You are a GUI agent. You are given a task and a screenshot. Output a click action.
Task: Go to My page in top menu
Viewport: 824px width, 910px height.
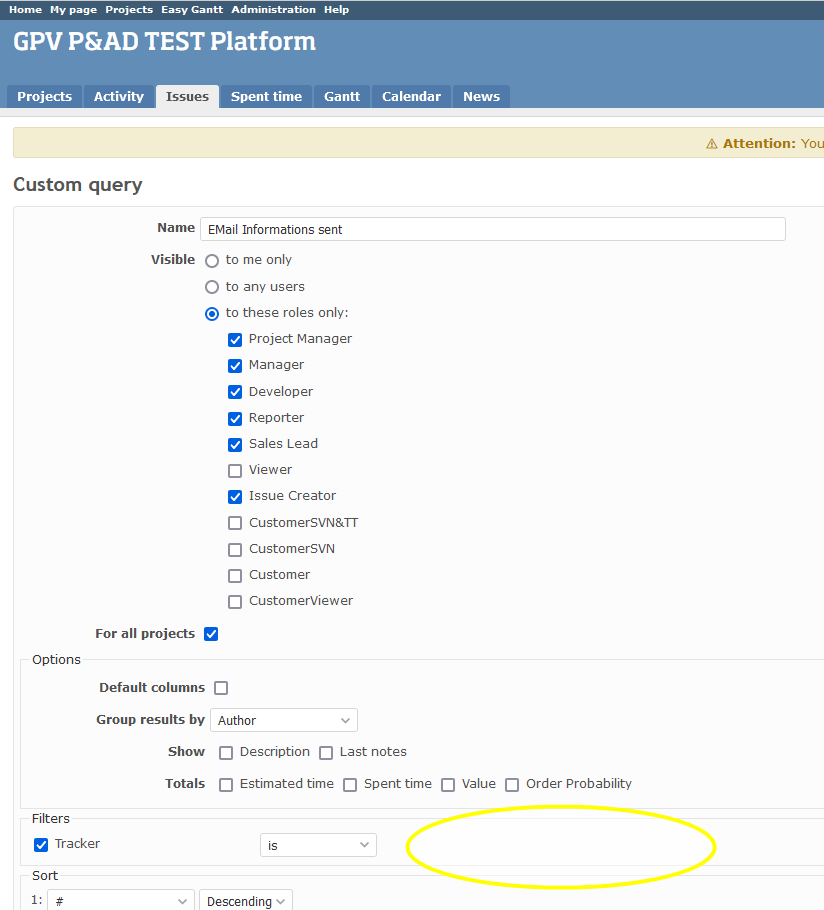tap(73, 9)
